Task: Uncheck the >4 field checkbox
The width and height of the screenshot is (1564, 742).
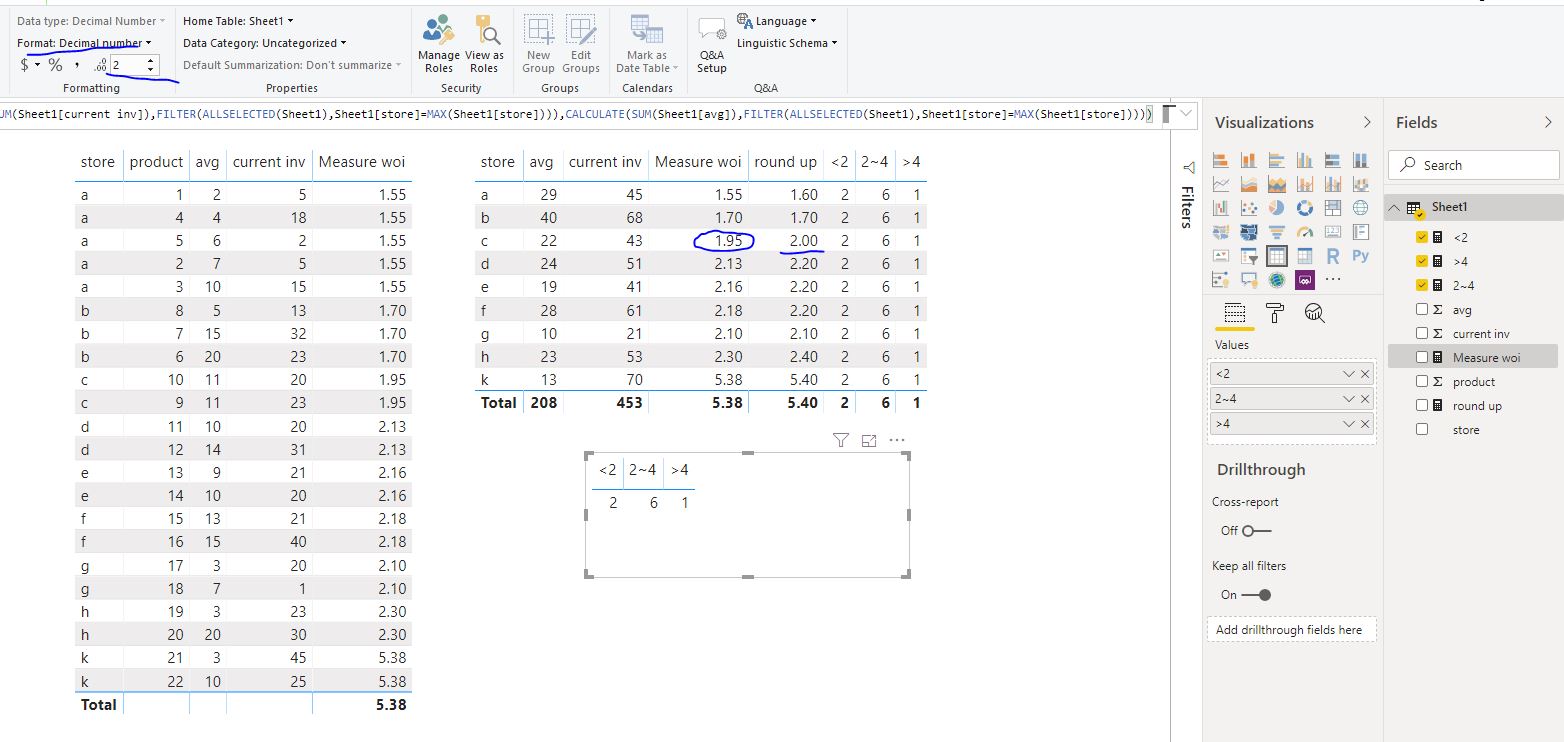Action: 1422,261
